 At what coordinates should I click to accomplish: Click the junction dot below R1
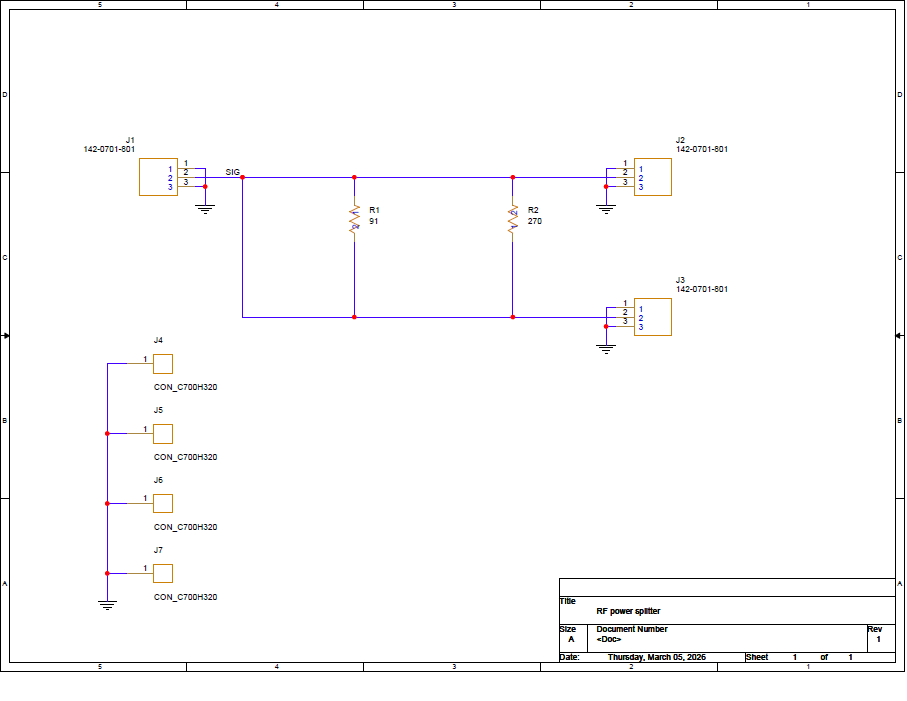[x=355, y=317]
